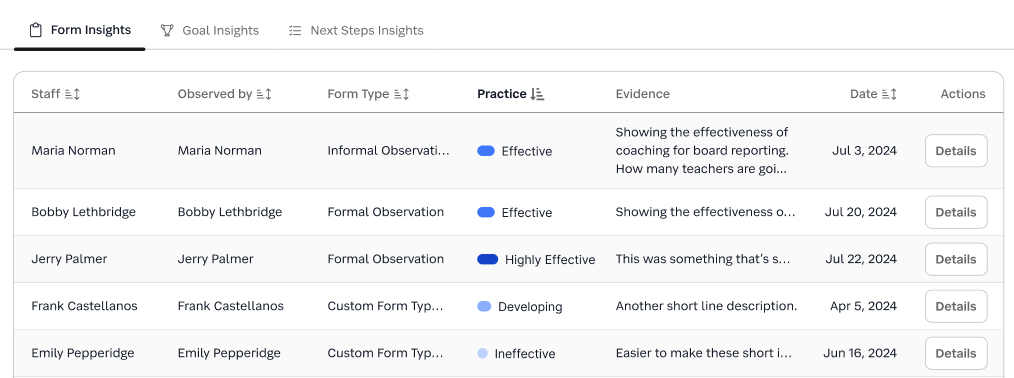Click the Evidence column header
The height and width of the screenshot is (378, 1014).
pyautogui.click(x=642, y=94)
